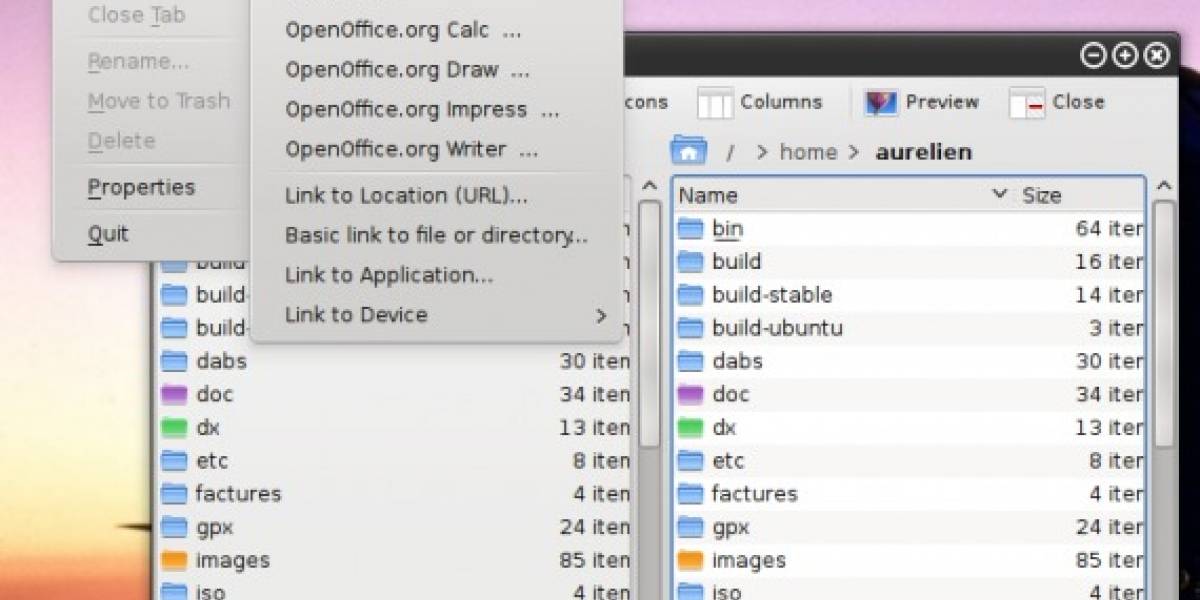Click the Columns view icon

(715, 102)
